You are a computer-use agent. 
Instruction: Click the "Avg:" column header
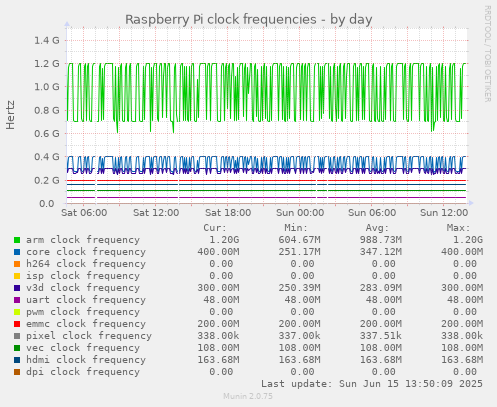point(377,228)
